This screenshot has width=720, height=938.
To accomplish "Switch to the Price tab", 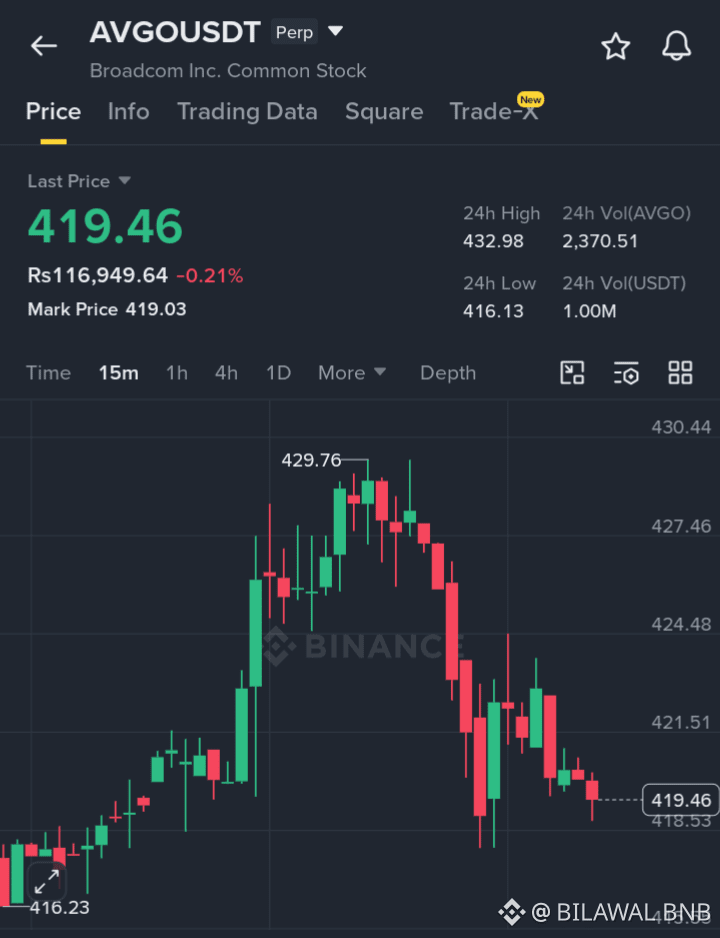I will pos(53,112).
